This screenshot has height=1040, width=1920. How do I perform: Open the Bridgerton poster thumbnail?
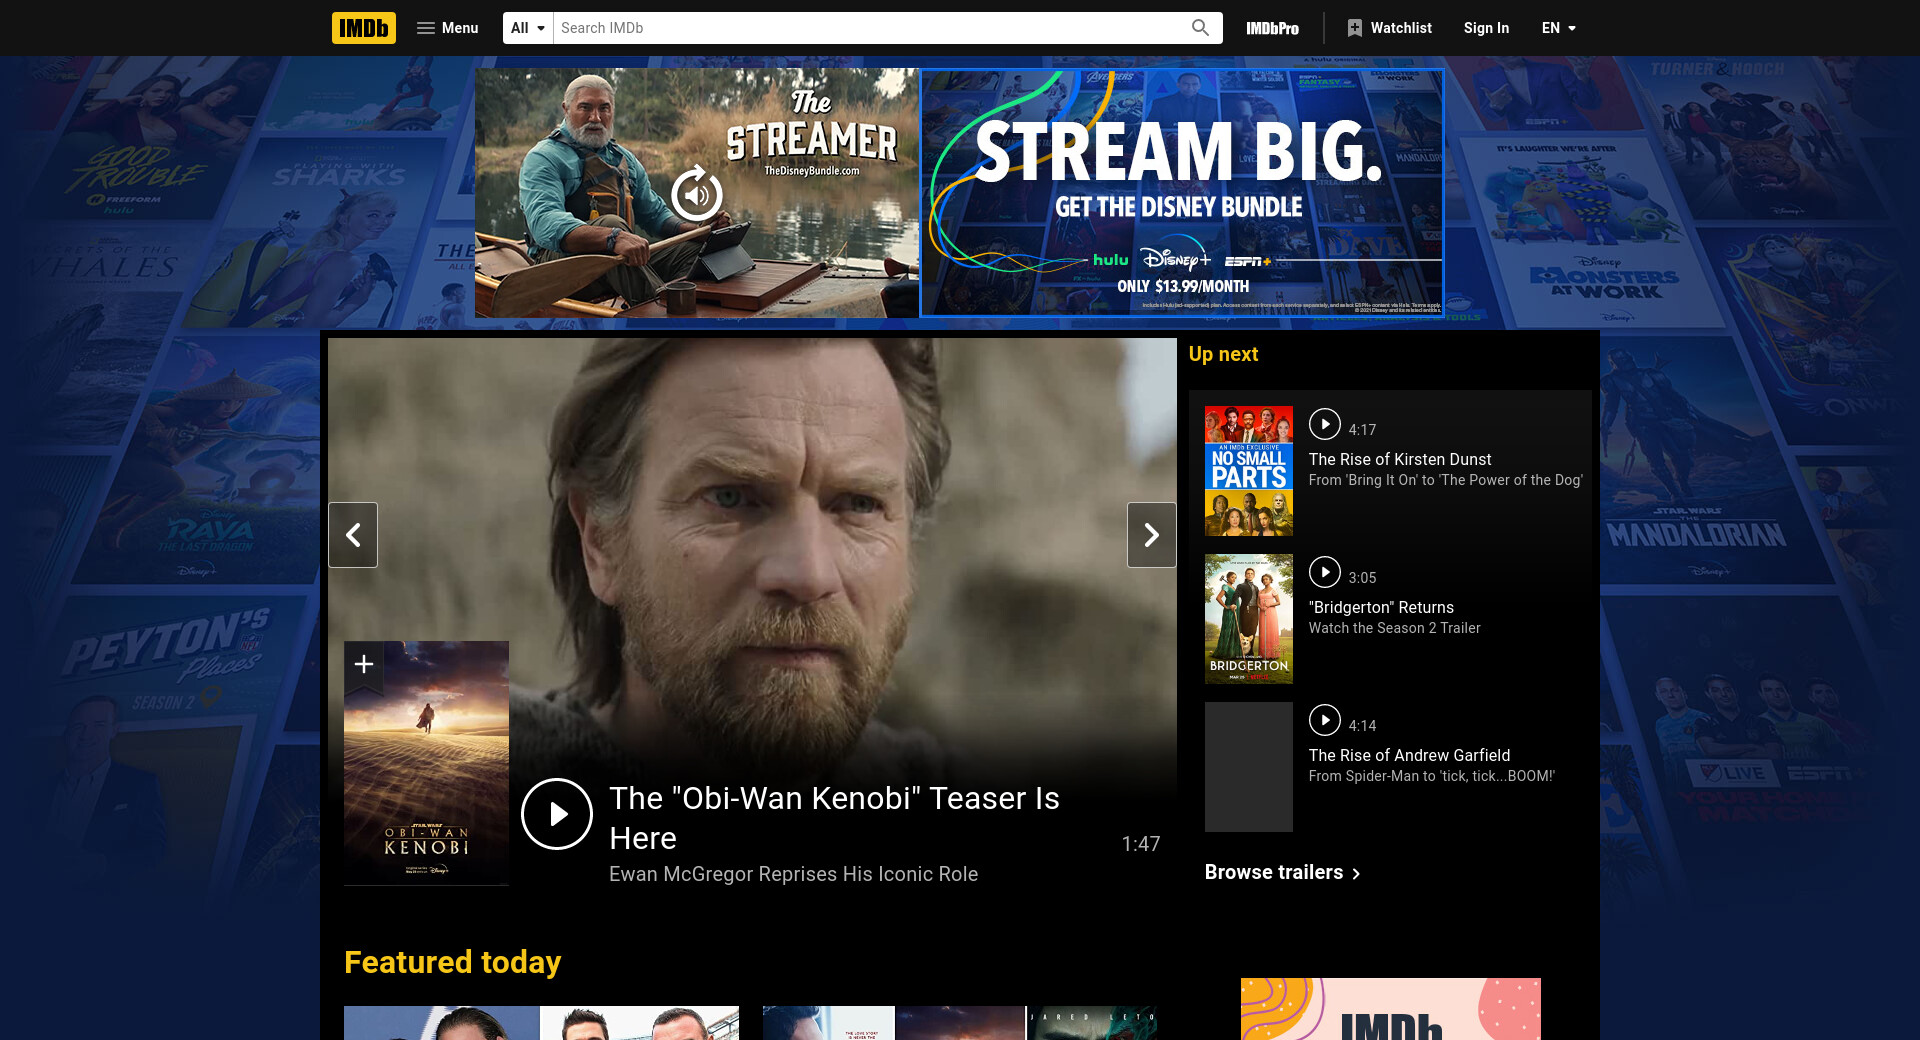pos(1249,619)
